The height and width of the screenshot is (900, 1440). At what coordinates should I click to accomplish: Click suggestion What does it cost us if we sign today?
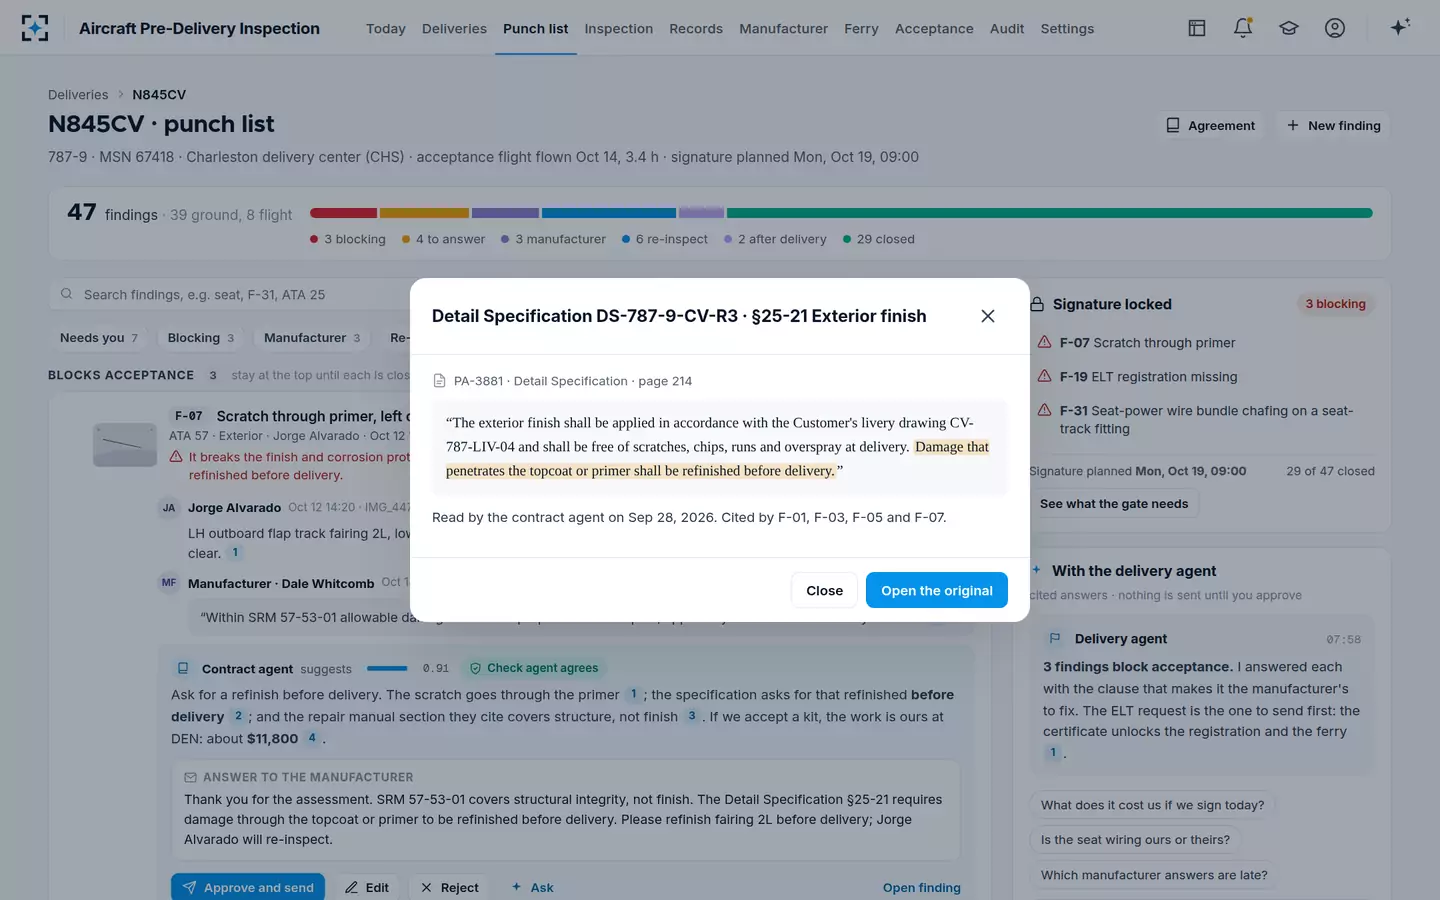tap(1152, 805)
